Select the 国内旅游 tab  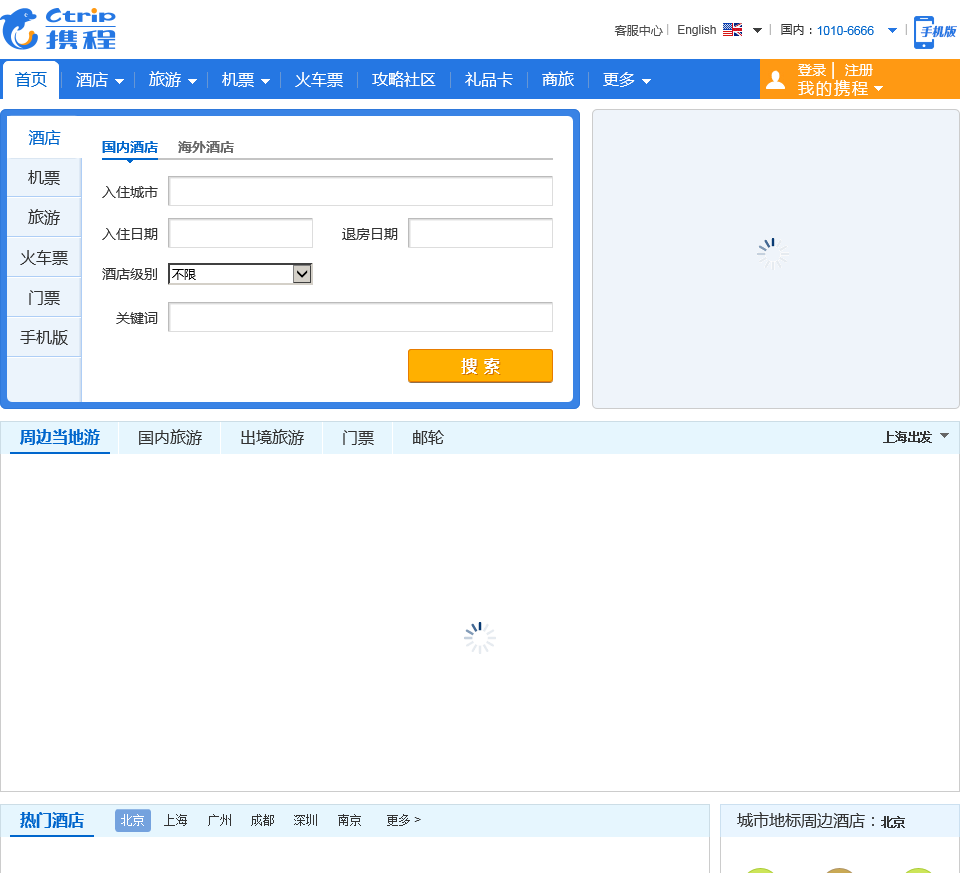170,438
